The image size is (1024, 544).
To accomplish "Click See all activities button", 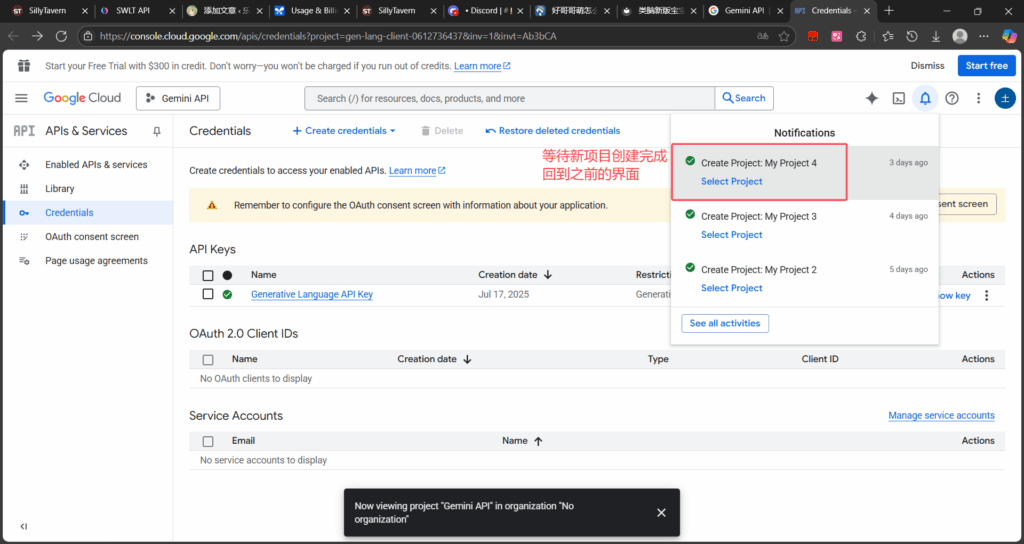I will (725, 323).
